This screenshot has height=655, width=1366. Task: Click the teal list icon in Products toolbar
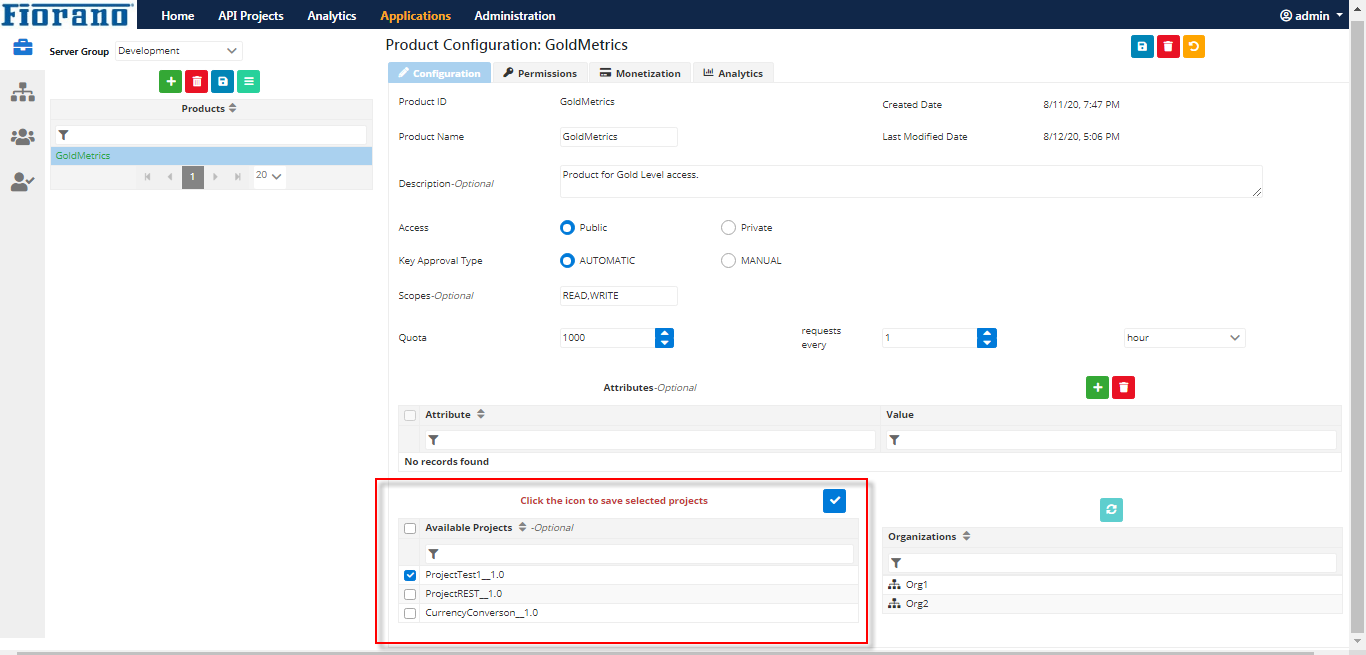click(x=249, y=82)
